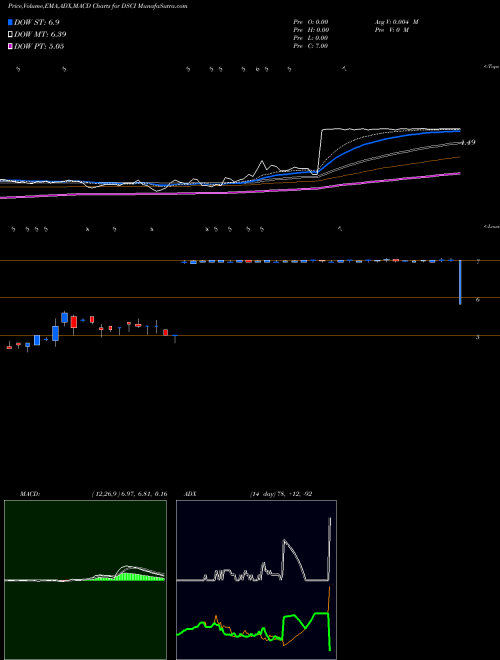
Task: Click the magenta DOW PT legend swatch
Action: [11, 46]
